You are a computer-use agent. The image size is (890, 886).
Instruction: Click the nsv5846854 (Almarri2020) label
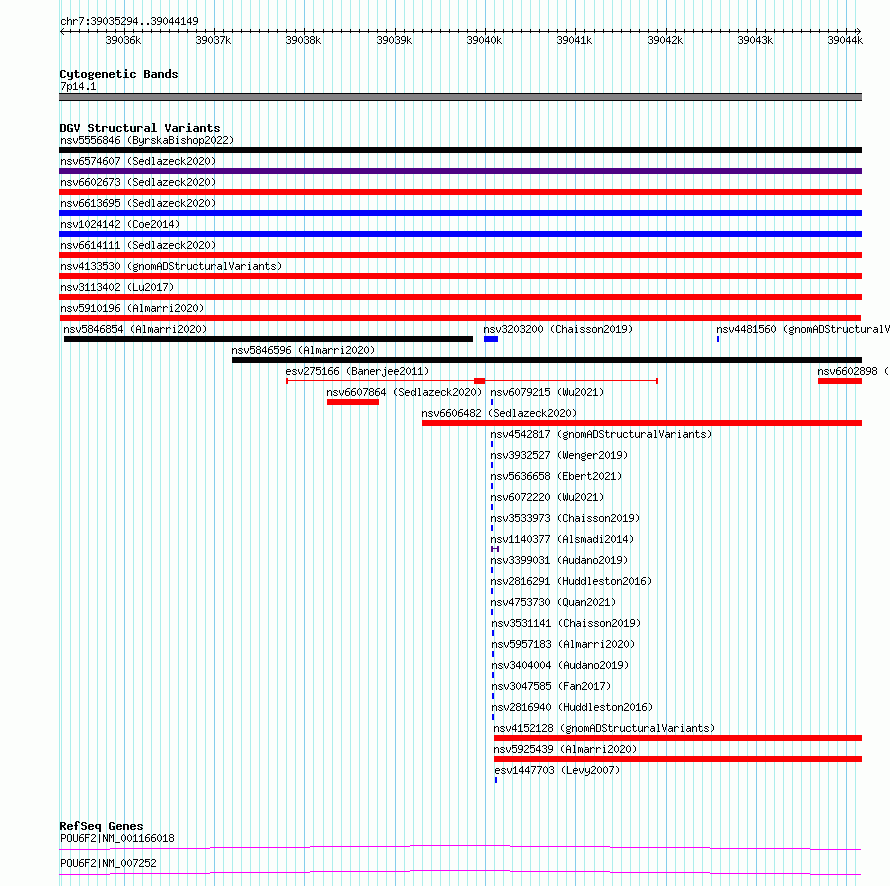coord(135,329)
